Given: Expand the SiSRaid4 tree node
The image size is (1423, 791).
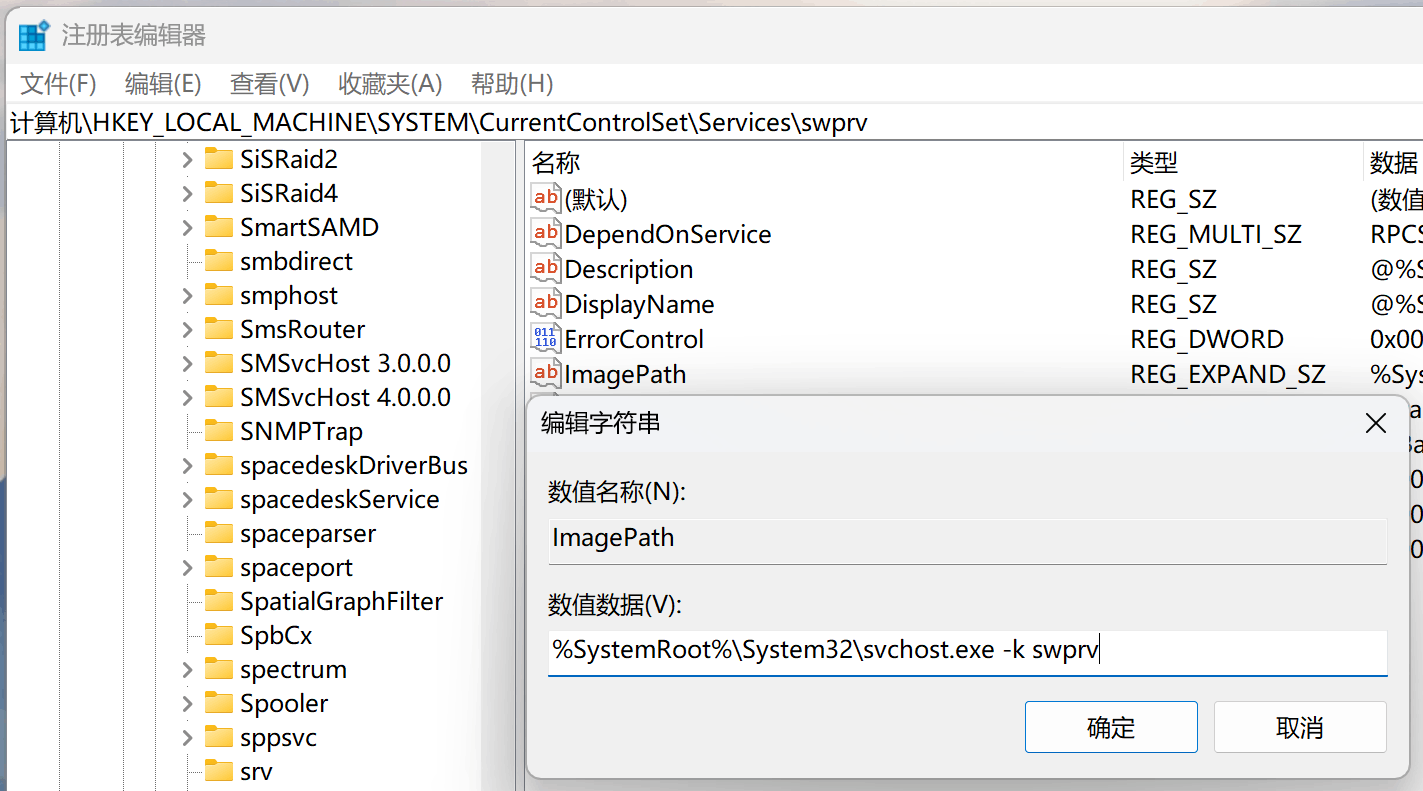Looking at the screenshot, I should click(x=187, y=193).
